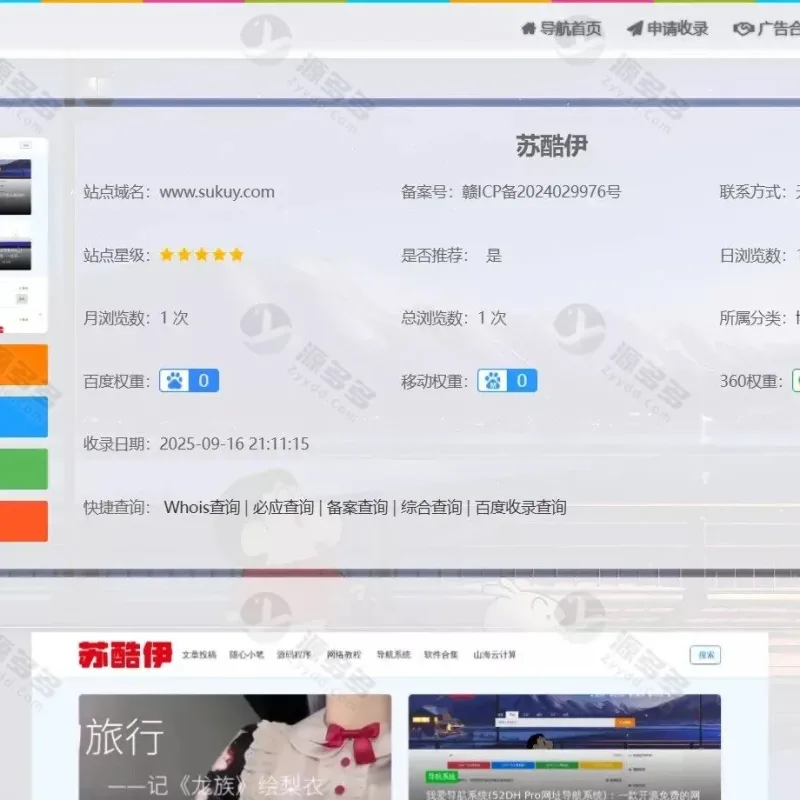Screen dimensions: 800x800
Task: Click the 所属分类 label
Action: tap(753, 318)
